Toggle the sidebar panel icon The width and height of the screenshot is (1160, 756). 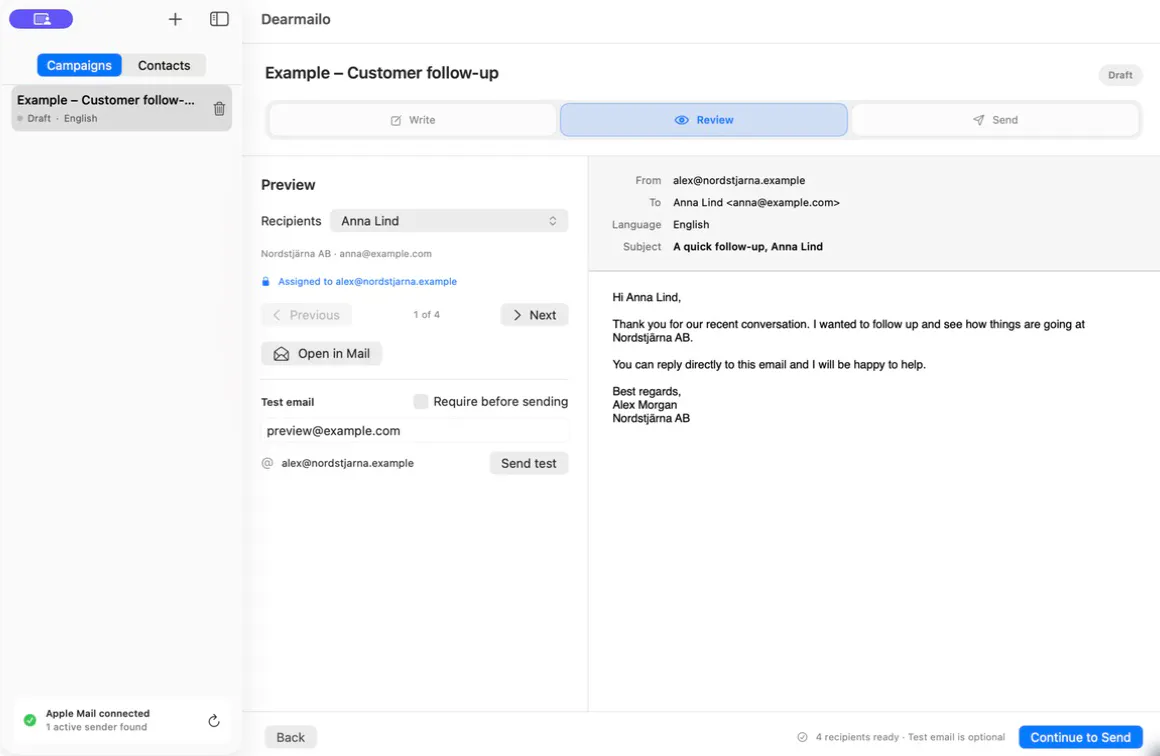219,19
